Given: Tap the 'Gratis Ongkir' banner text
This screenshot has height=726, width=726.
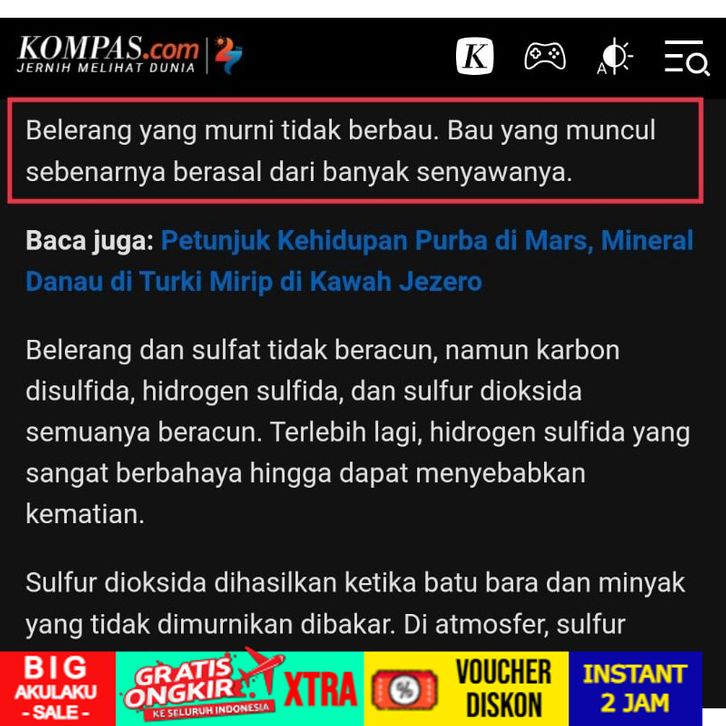Looking at the screenshot, I should [184, 685].
